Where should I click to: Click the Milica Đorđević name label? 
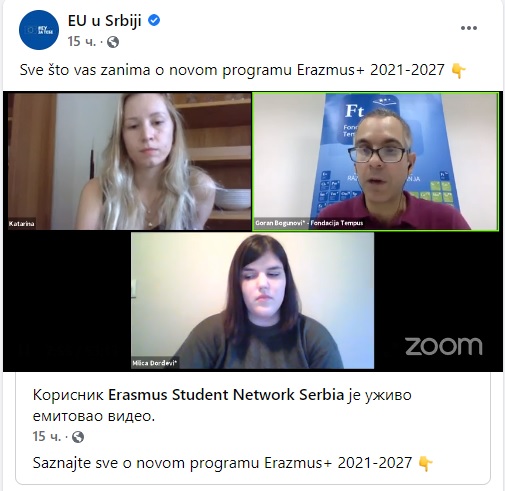pyautogui.click(x=155, y=363)
